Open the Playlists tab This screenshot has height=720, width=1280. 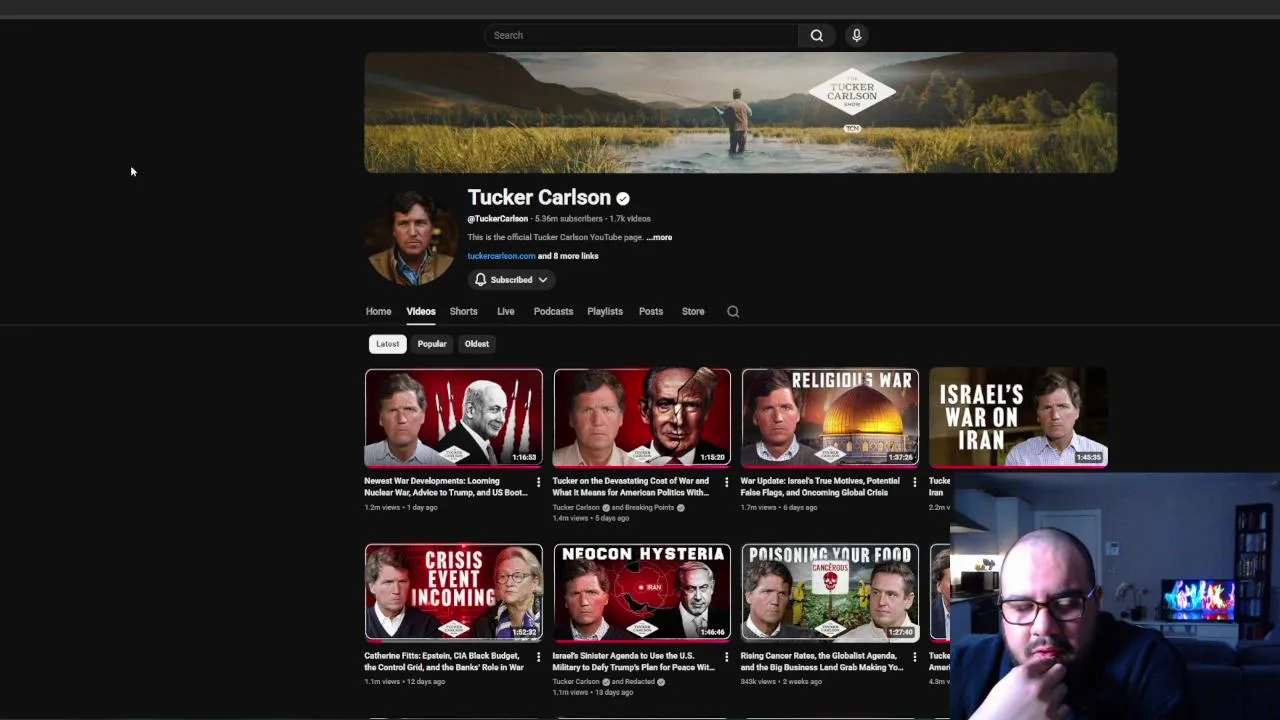coord(605,311)
